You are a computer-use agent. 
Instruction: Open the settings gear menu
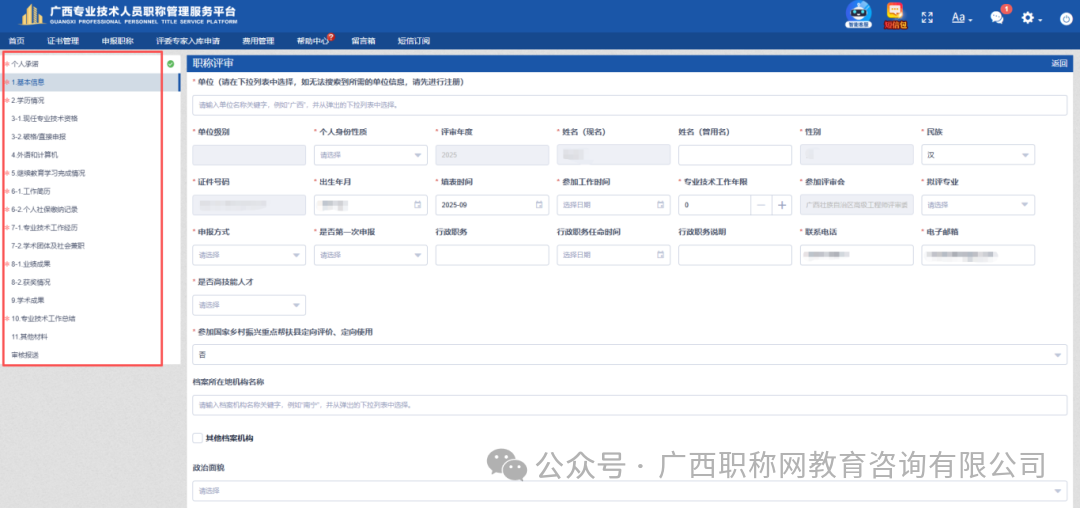pyautogui.click(x=1031, y=18)
